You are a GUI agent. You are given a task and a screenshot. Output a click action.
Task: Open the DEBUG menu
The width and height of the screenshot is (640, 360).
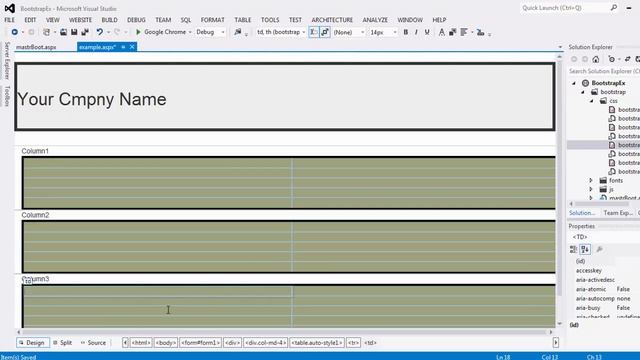click(136, 20)
